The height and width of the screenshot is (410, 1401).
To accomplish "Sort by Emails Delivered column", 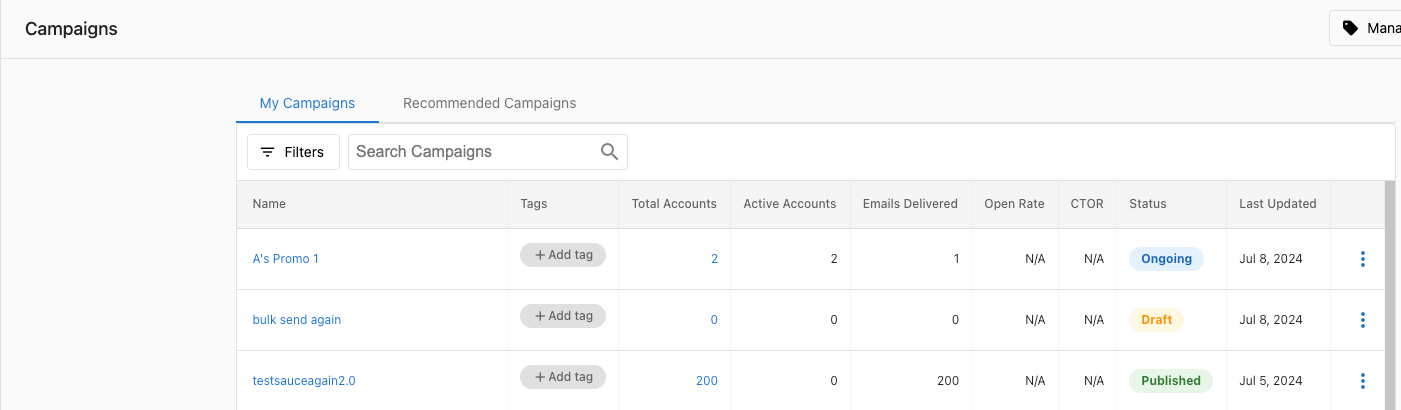I will click(910, 204).
